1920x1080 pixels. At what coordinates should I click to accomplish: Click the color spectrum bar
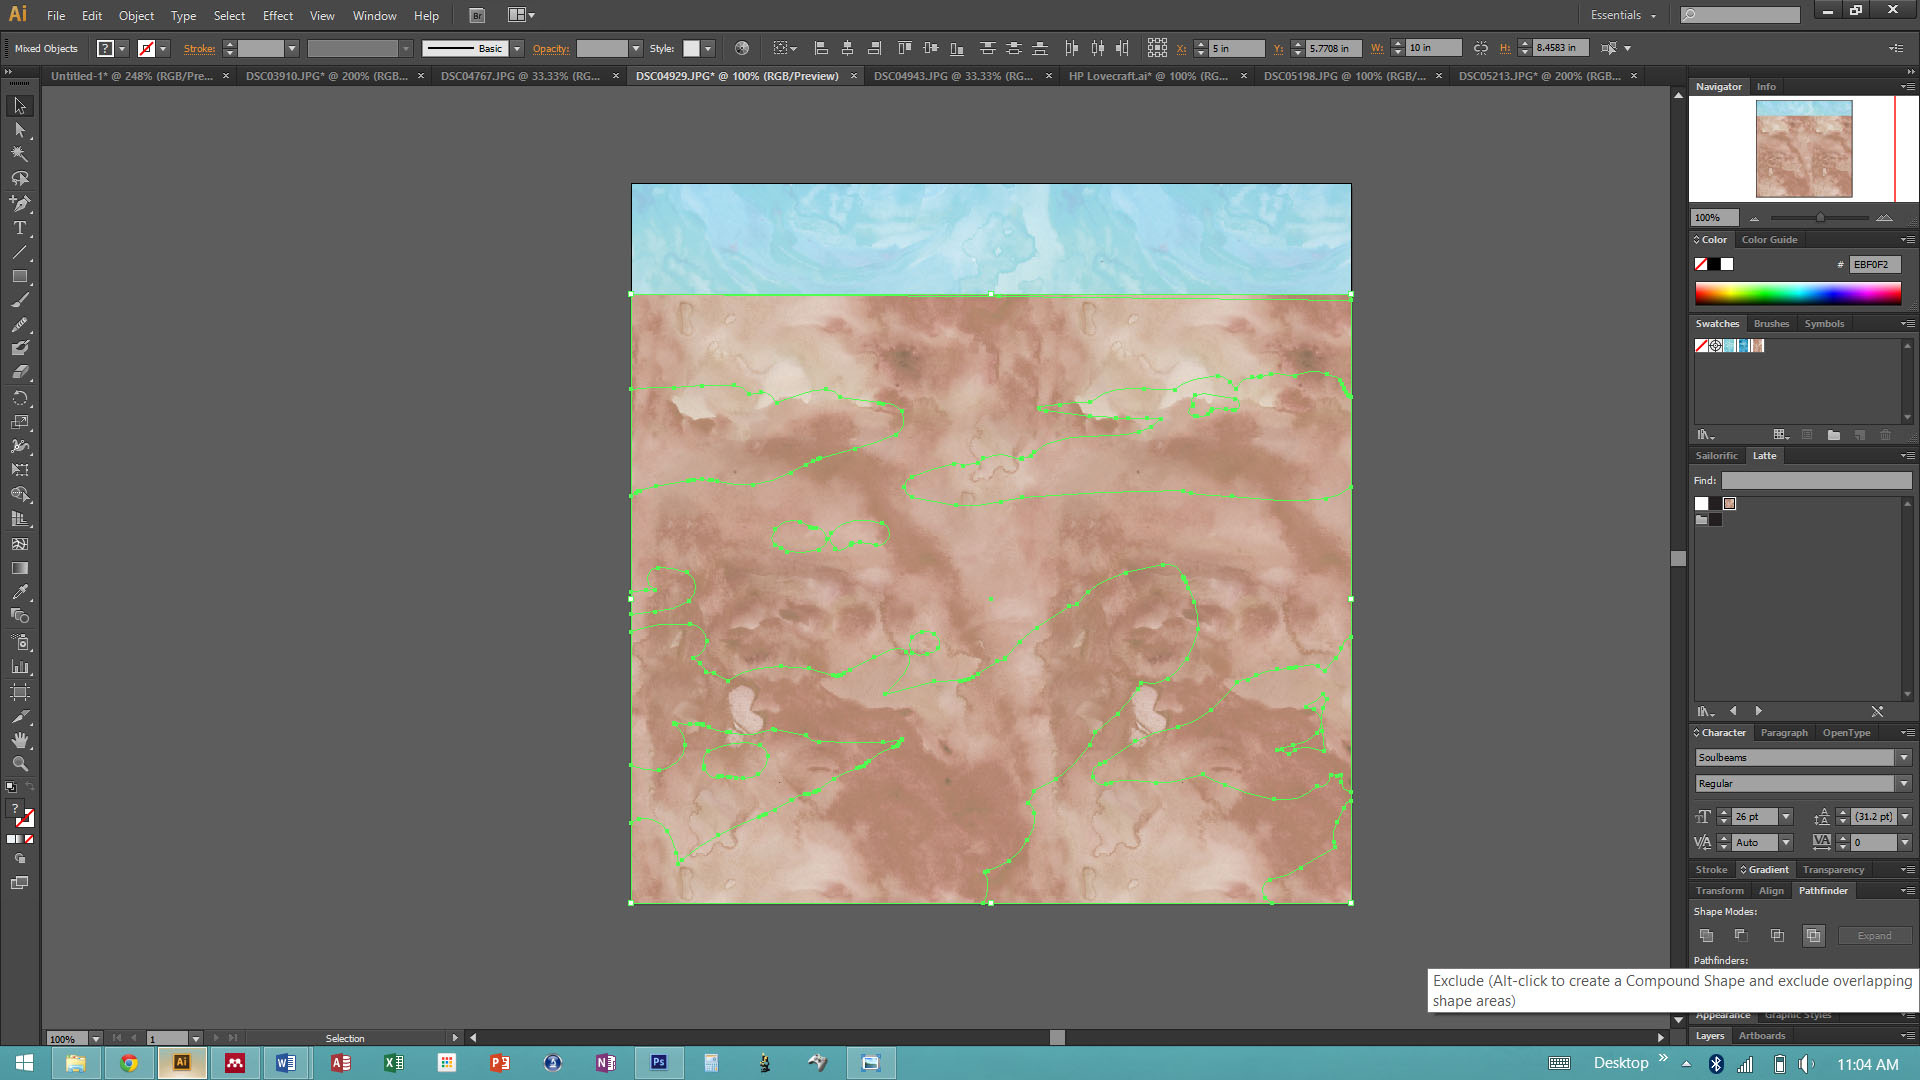click(1797, 293)
